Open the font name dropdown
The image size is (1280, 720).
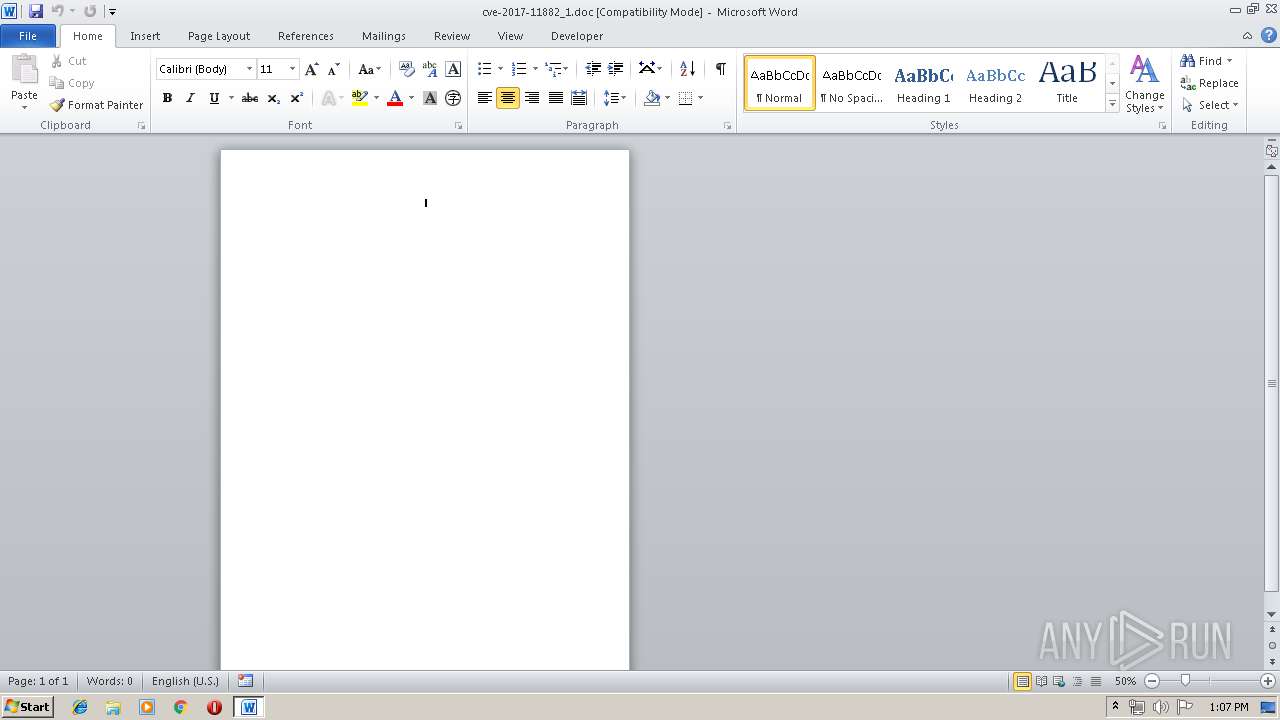click(x=249, y=69)
